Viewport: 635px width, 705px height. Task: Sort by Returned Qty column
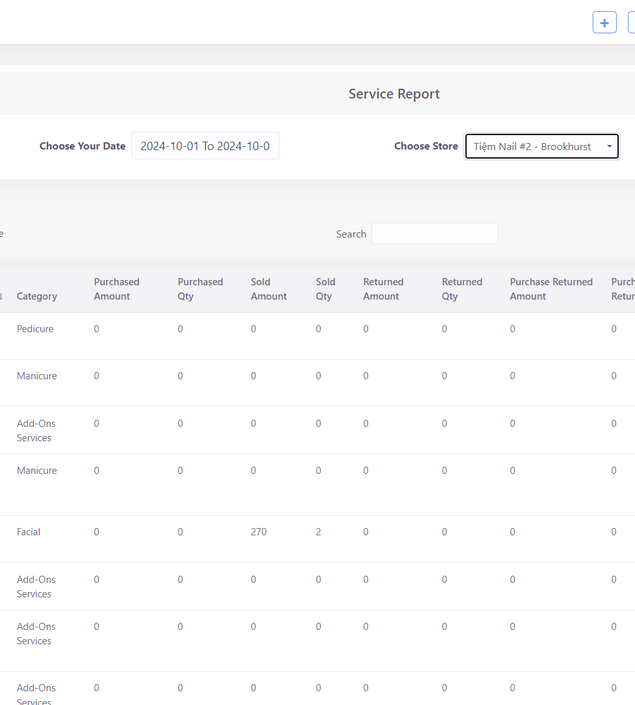(462, 289)
